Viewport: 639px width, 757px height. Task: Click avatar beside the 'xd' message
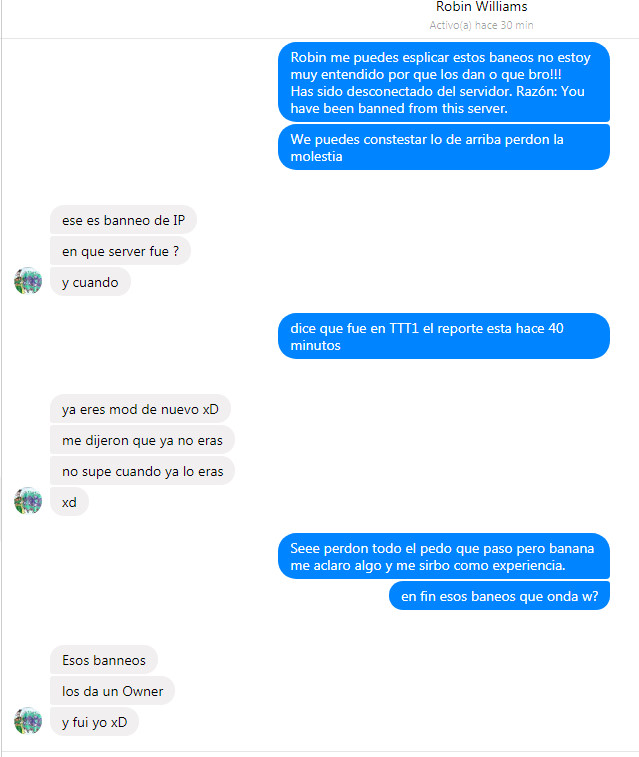tap(28, 501)
